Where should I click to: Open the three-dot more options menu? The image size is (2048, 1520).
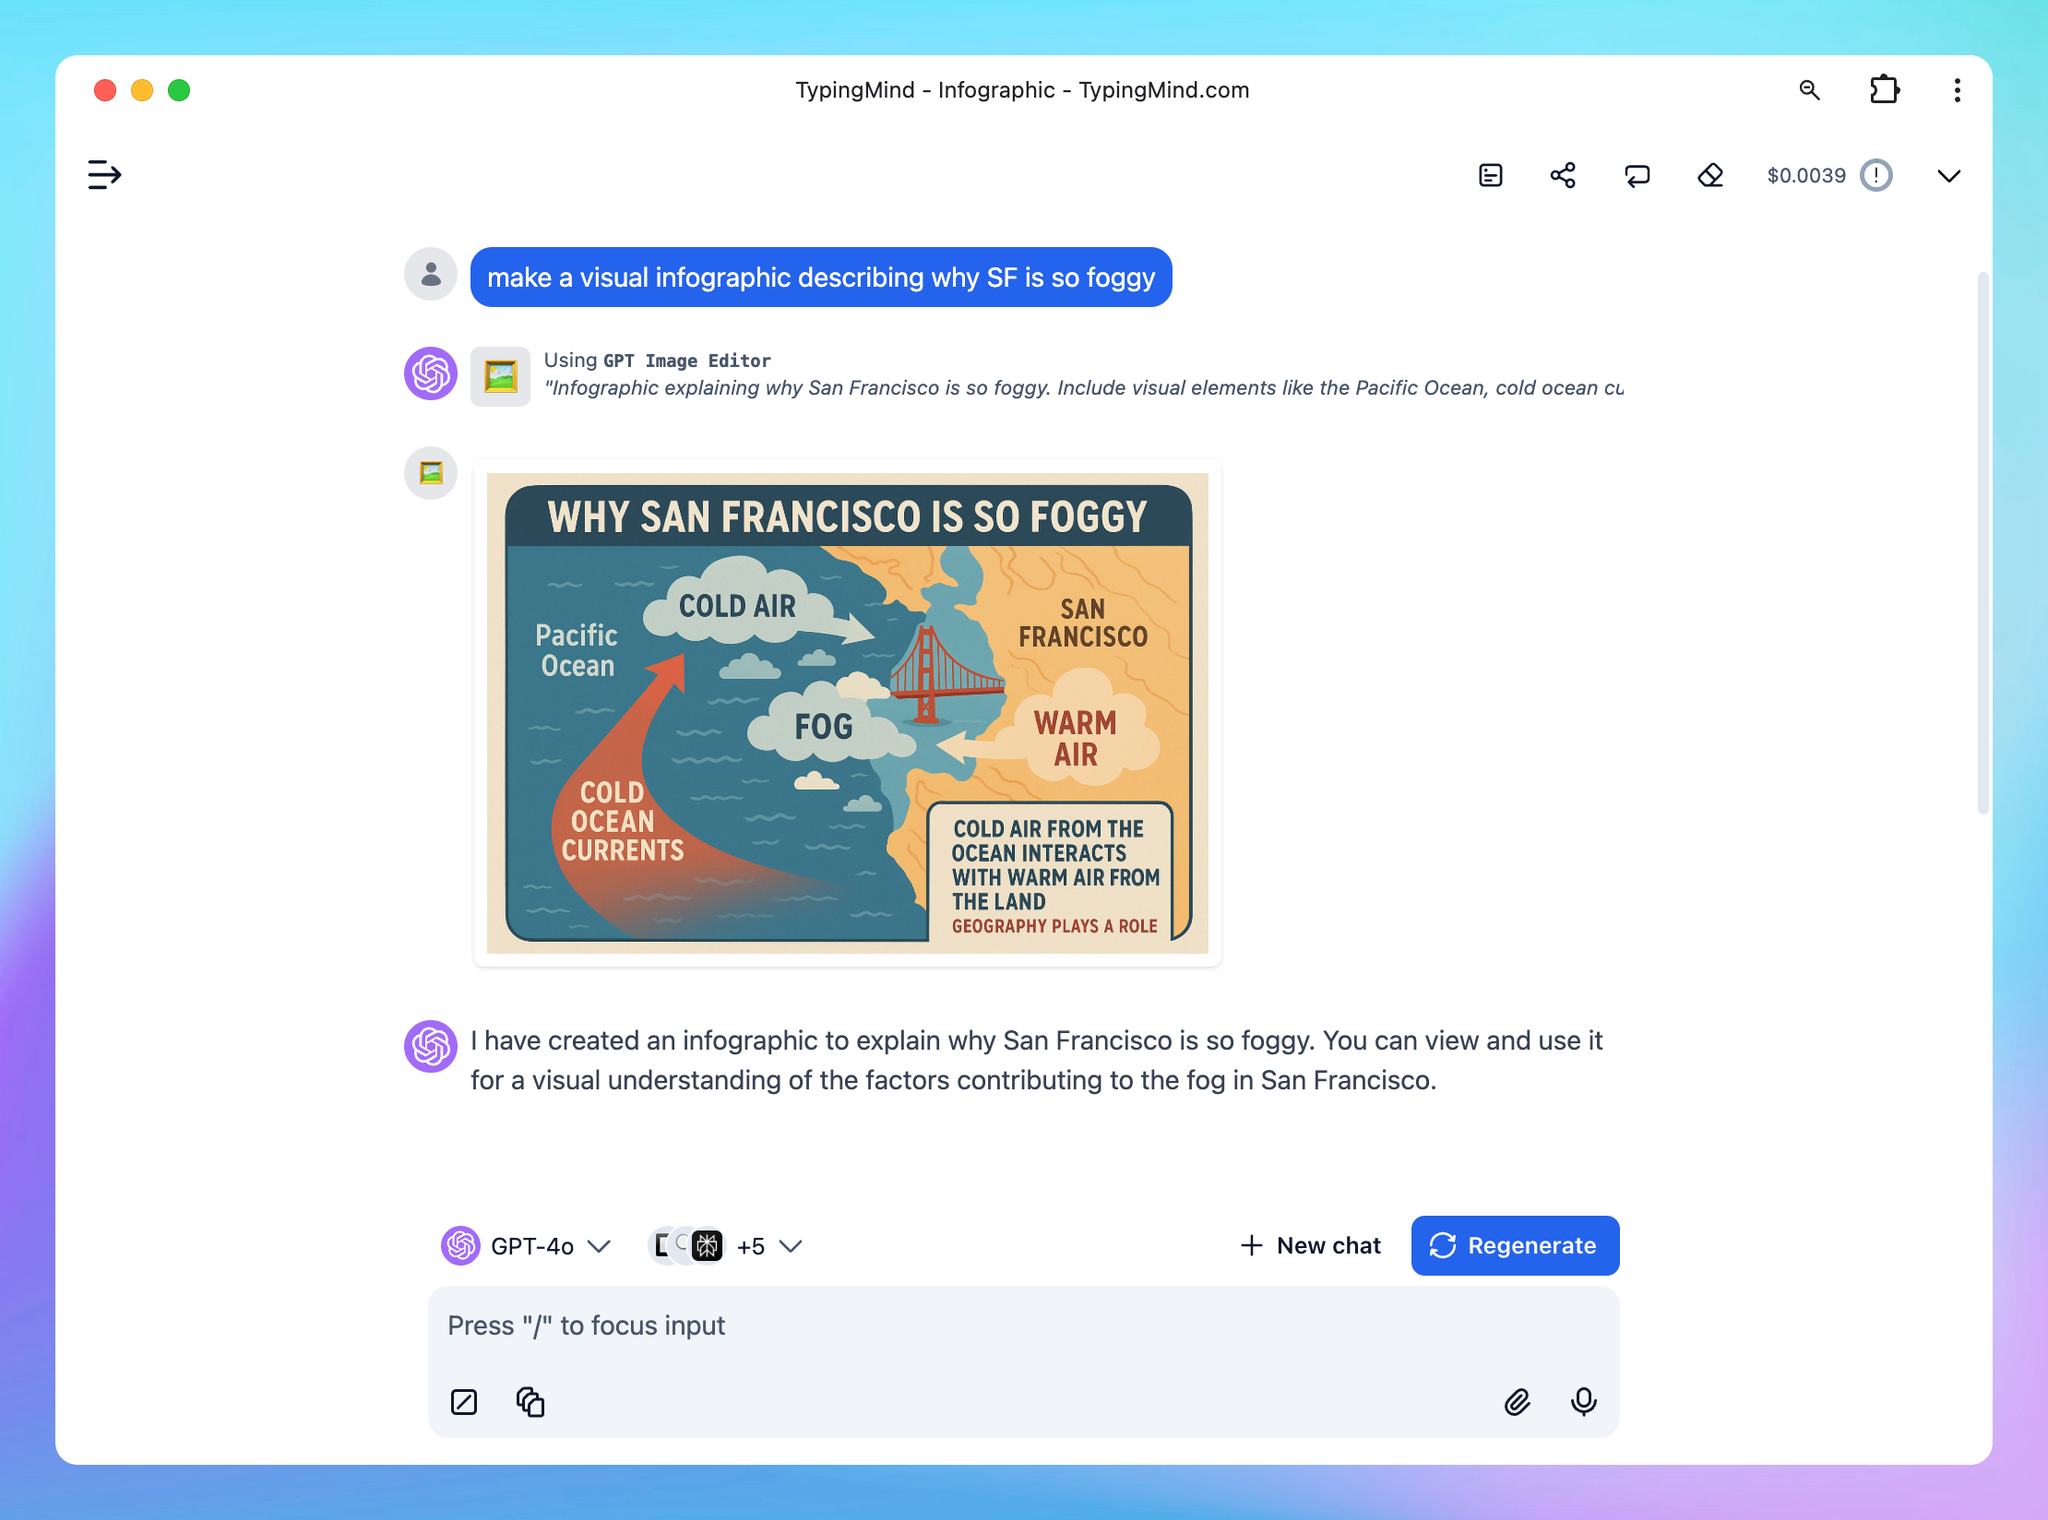1957,90
